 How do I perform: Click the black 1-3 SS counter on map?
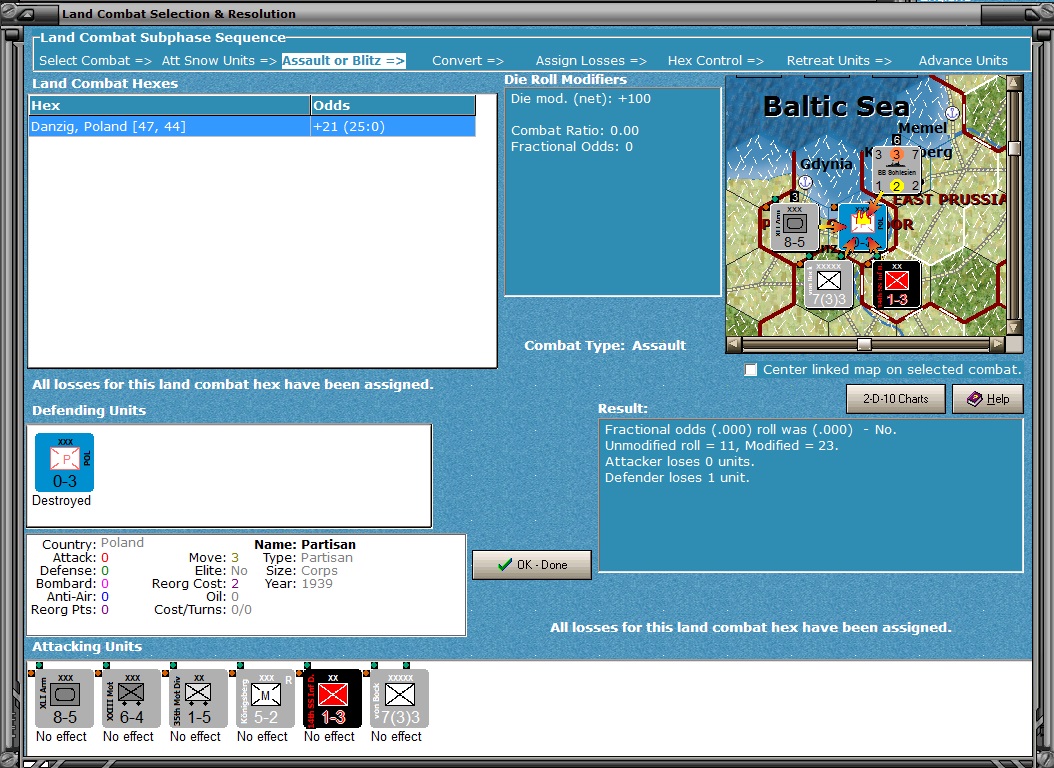point(897,284)
